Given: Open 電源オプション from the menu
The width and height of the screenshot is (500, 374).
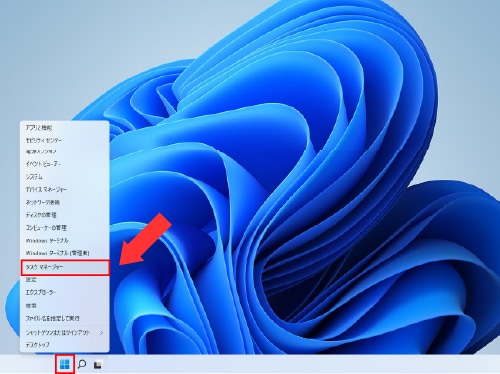Looking at the screenshot, I should point(65,152).
